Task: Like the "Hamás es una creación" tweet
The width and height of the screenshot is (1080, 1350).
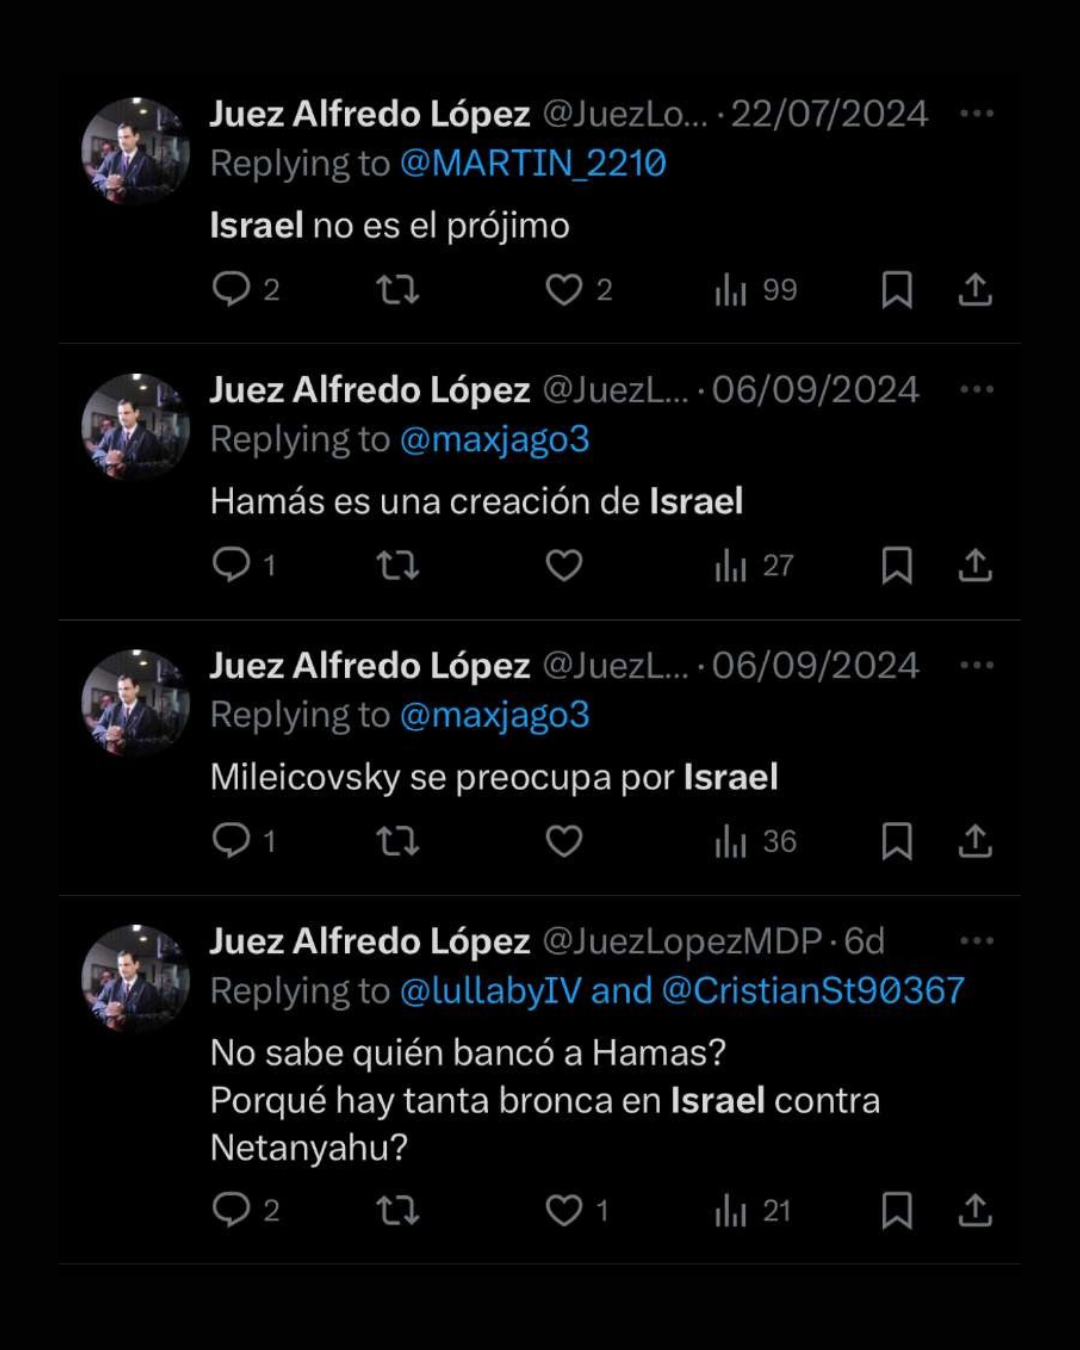Action: [564, 565]
